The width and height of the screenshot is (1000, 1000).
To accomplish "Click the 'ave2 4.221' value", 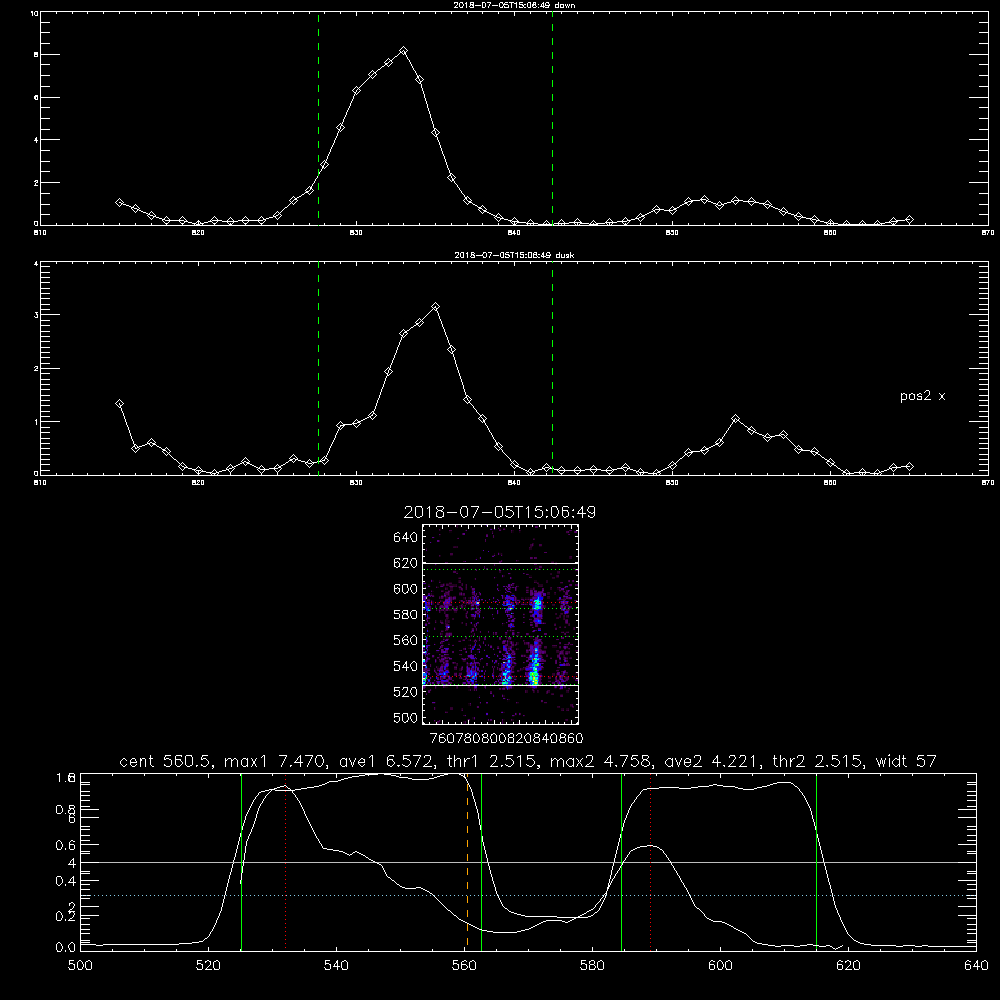I will (x=711, y=761).
